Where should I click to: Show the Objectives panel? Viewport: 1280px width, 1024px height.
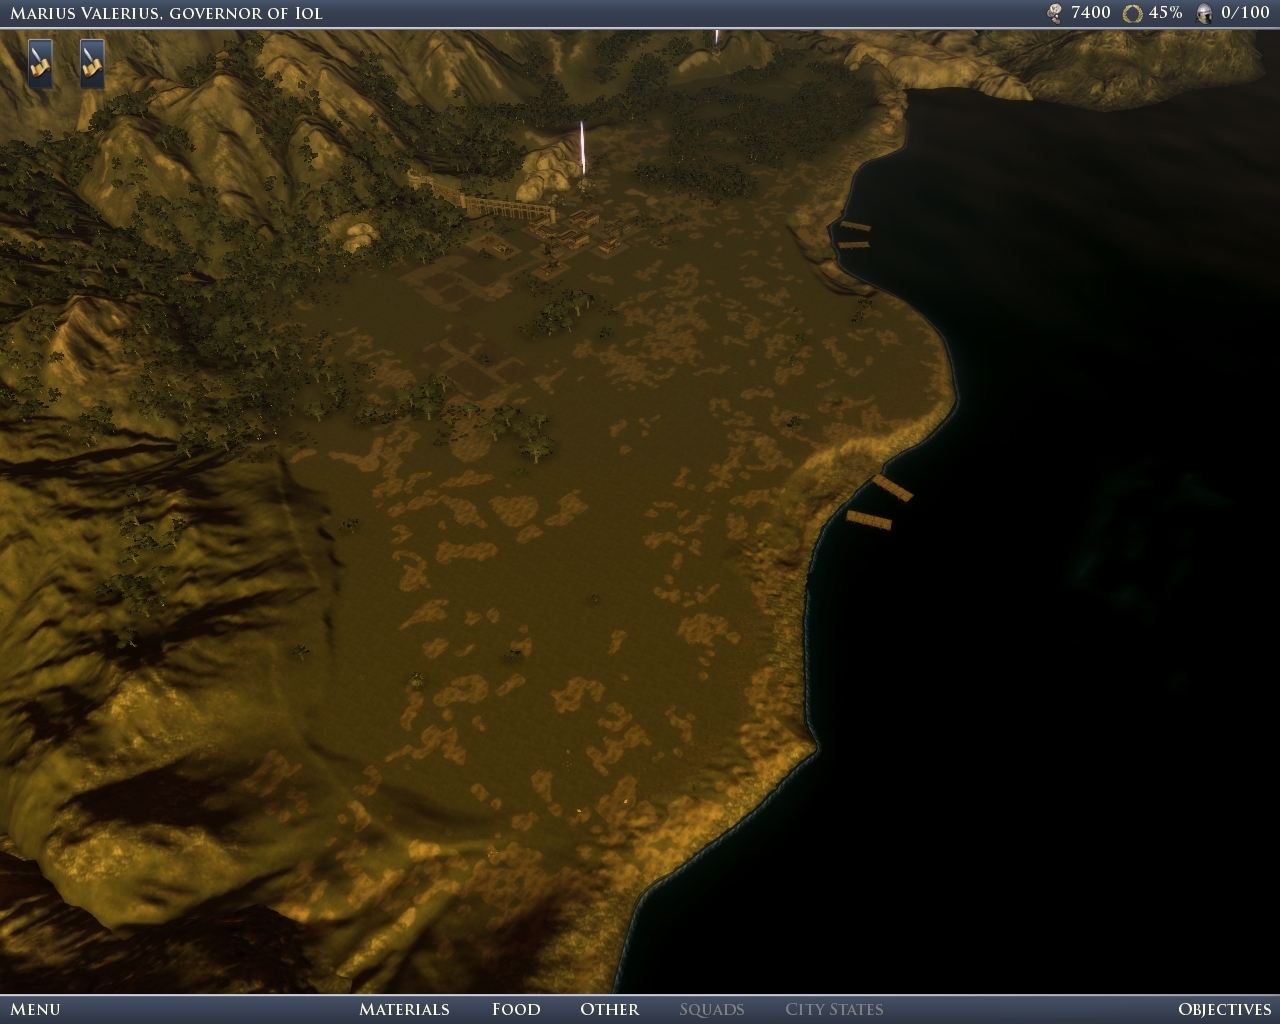1224,1009
